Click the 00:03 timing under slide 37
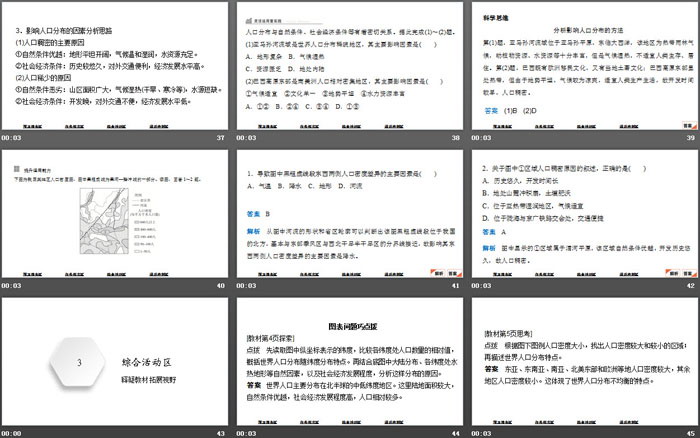This screenshot has width=700, height=438. click(x=11, y=138)
